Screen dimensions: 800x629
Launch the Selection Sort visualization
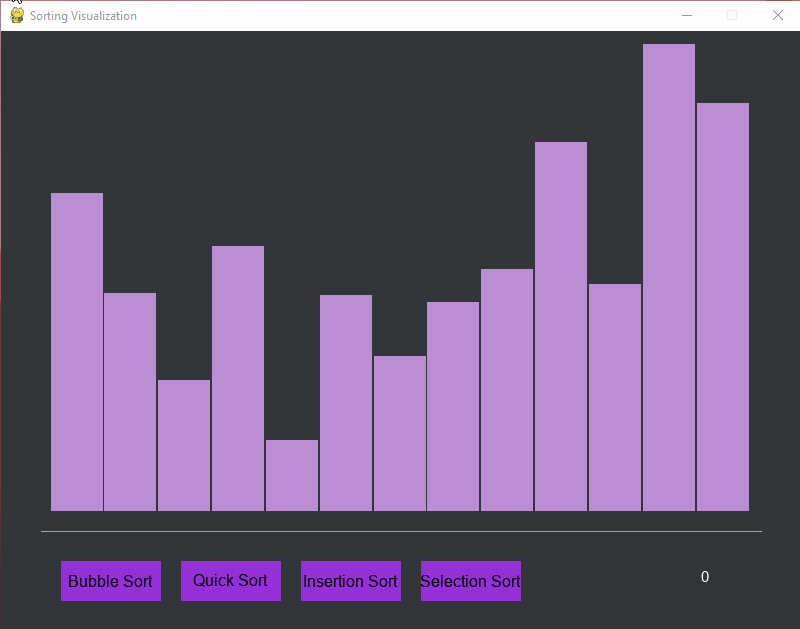click(x=470, y=581)
